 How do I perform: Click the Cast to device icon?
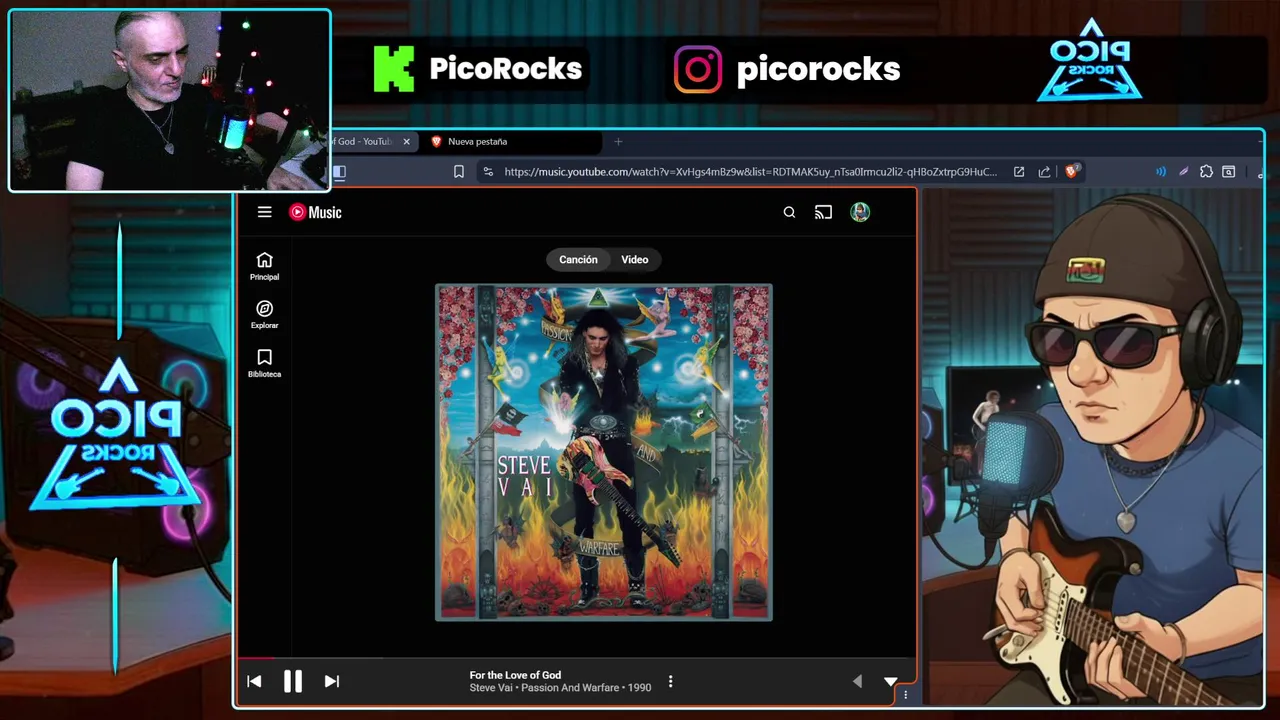pyautogui.click(x=823, y=212)
